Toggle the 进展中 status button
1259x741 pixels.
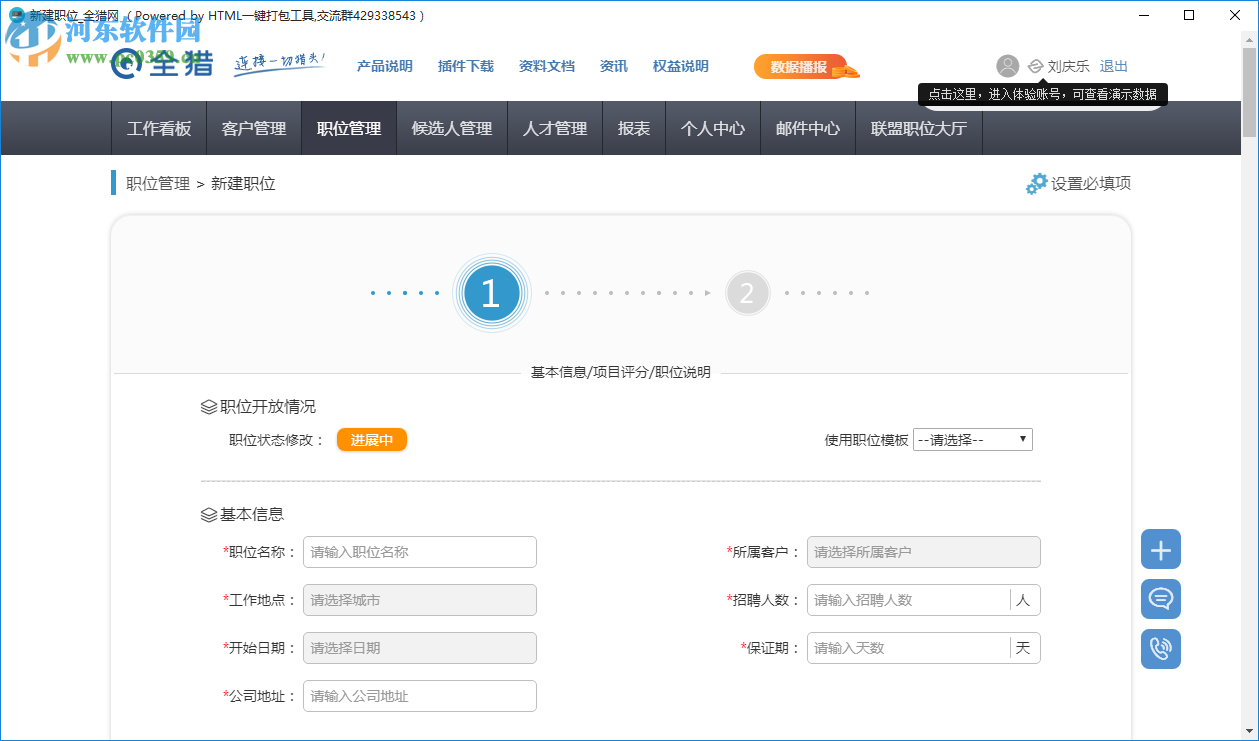pos(371,439)
